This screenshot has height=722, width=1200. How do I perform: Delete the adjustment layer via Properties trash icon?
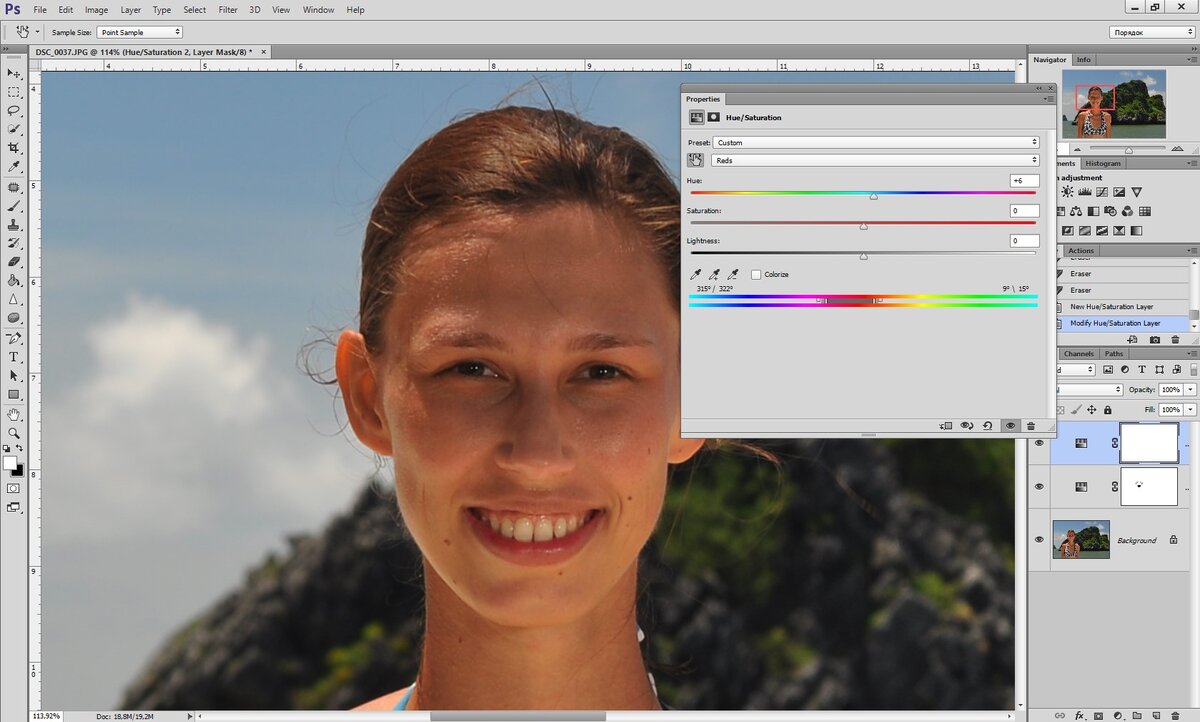click(x=1031, y=426)
